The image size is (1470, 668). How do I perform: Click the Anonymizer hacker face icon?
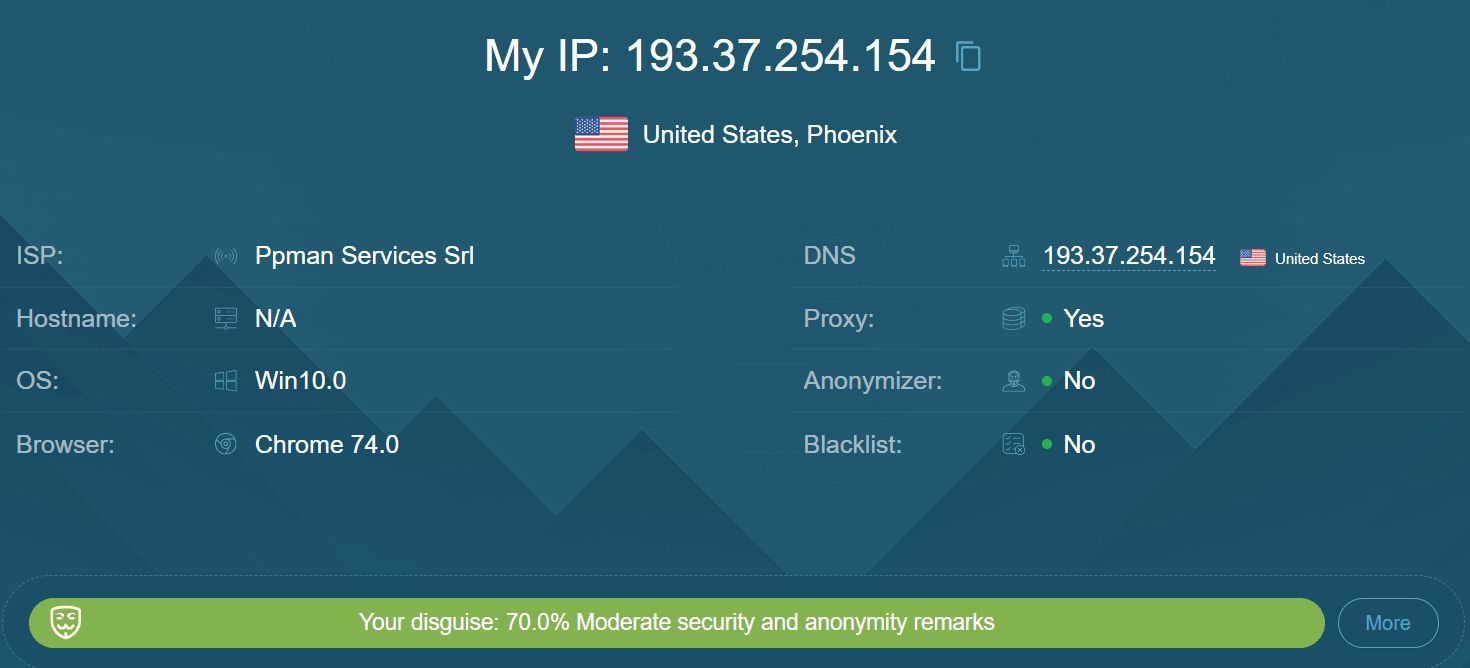[1014, 381]
